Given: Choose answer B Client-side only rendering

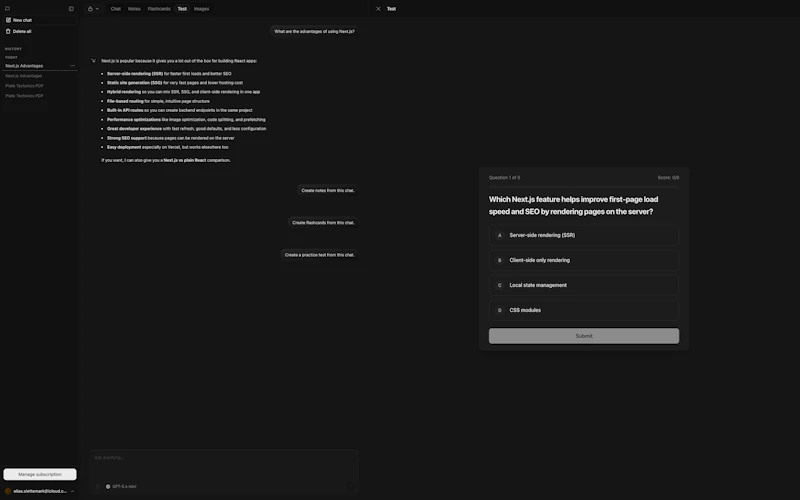Looking at the screenshot, I should [x=584, y=260].
